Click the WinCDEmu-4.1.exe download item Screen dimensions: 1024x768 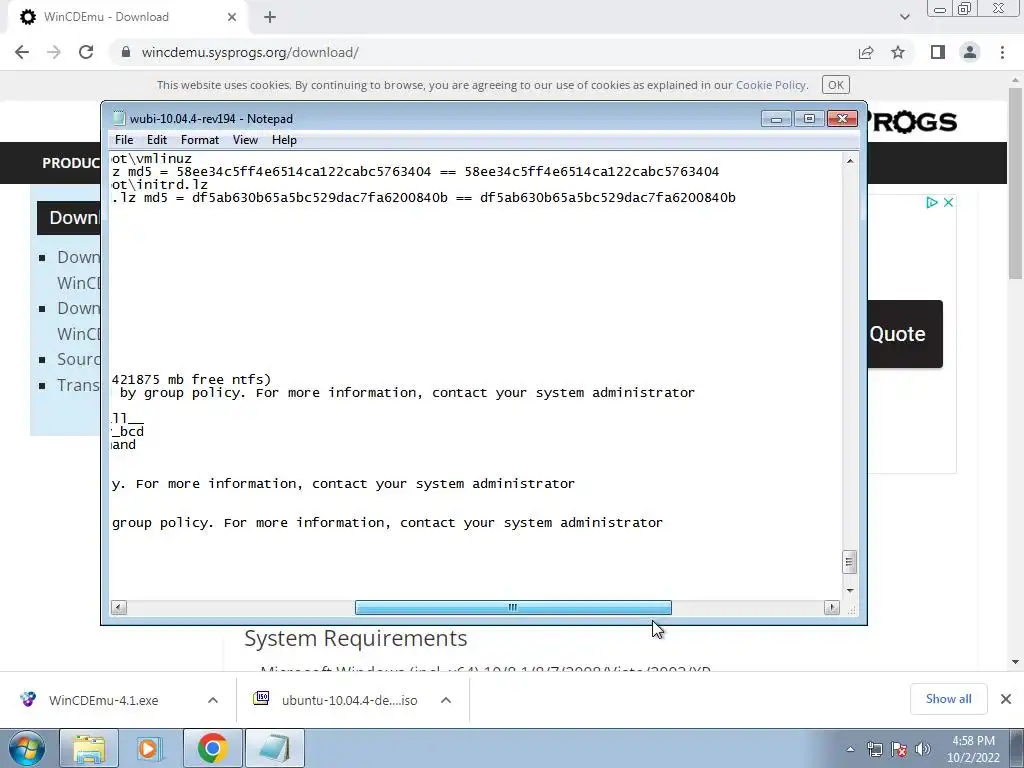(103, 700)
